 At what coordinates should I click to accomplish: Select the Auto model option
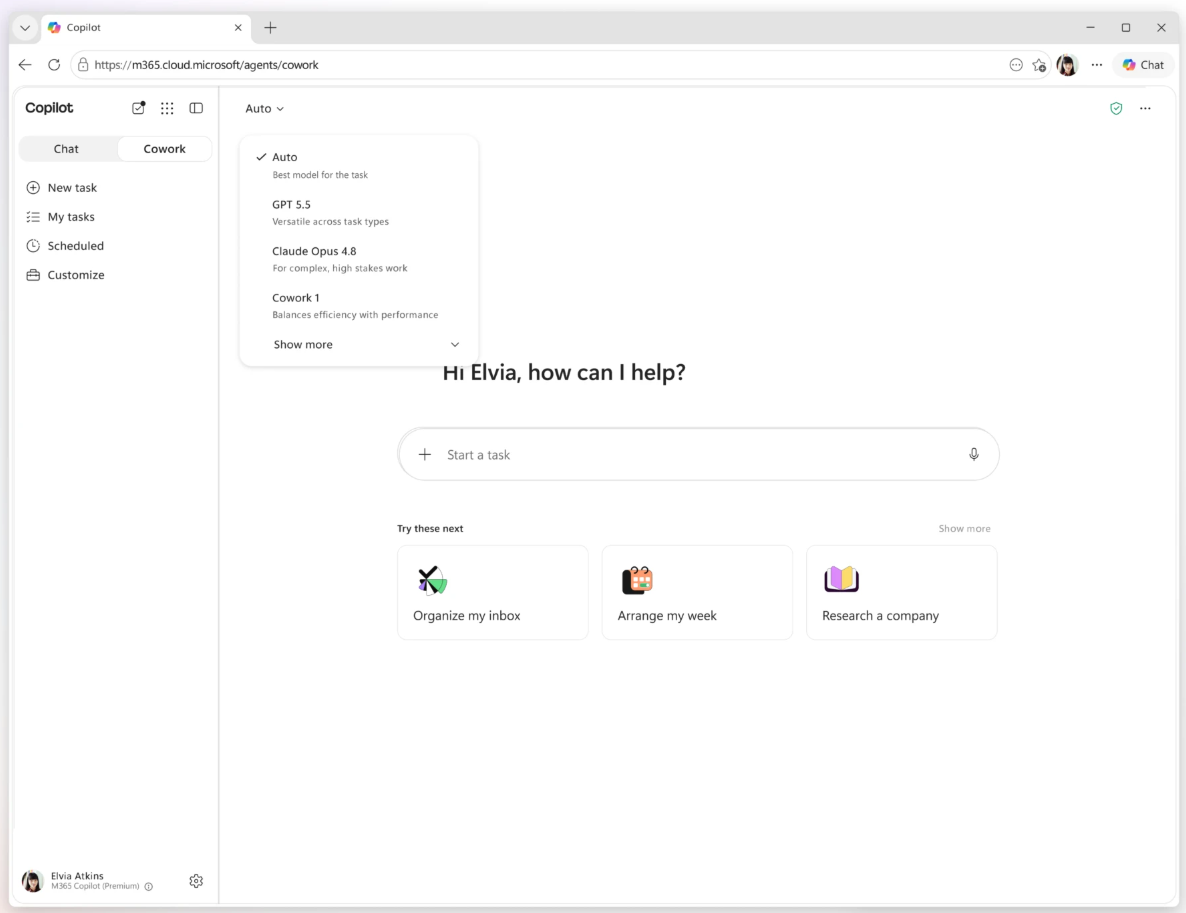[359, 165]
